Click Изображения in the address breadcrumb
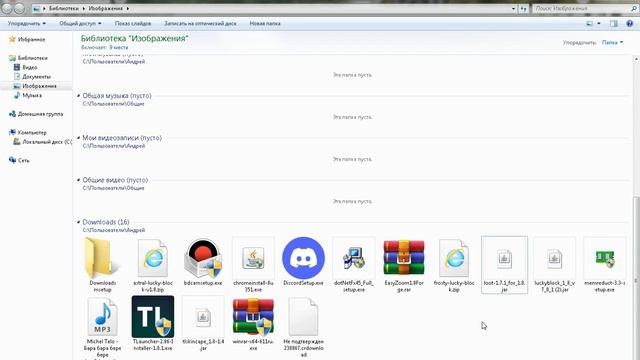 pos(106,8)
